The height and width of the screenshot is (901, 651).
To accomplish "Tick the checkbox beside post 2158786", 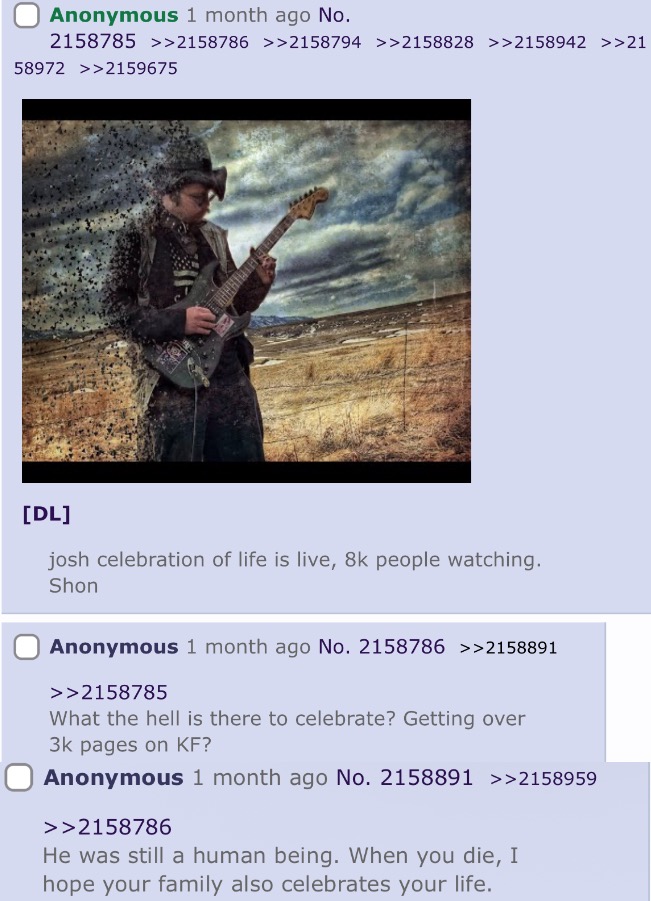I will [26, 647].
